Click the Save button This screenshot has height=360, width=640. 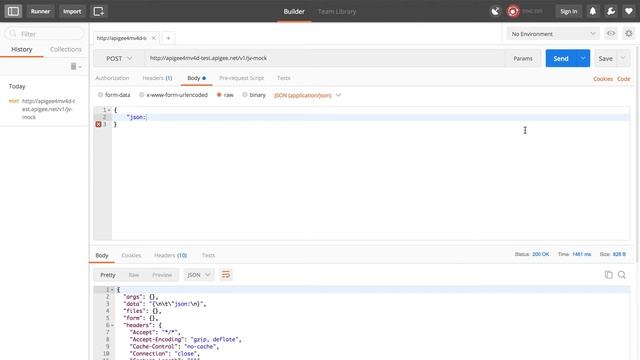605,58
